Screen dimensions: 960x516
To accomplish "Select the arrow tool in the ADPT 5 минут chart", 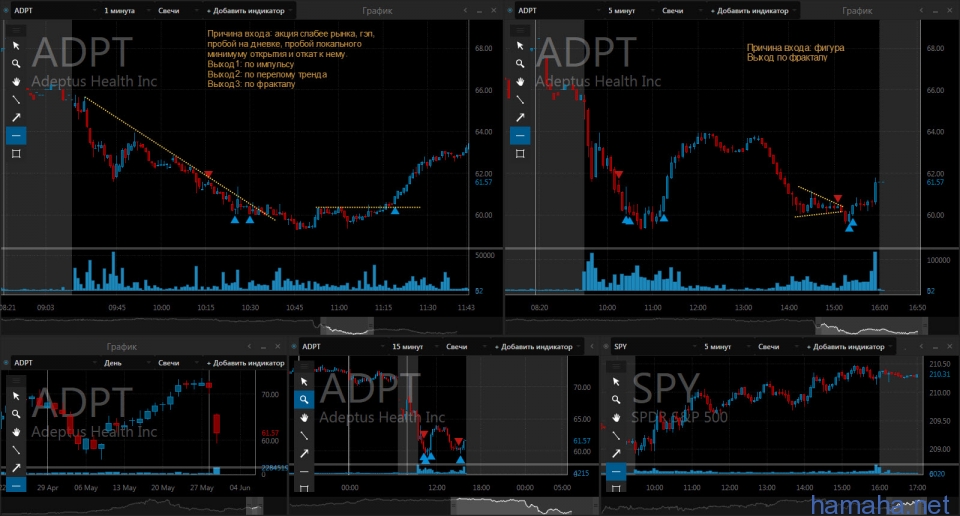I will coord(520,117).
